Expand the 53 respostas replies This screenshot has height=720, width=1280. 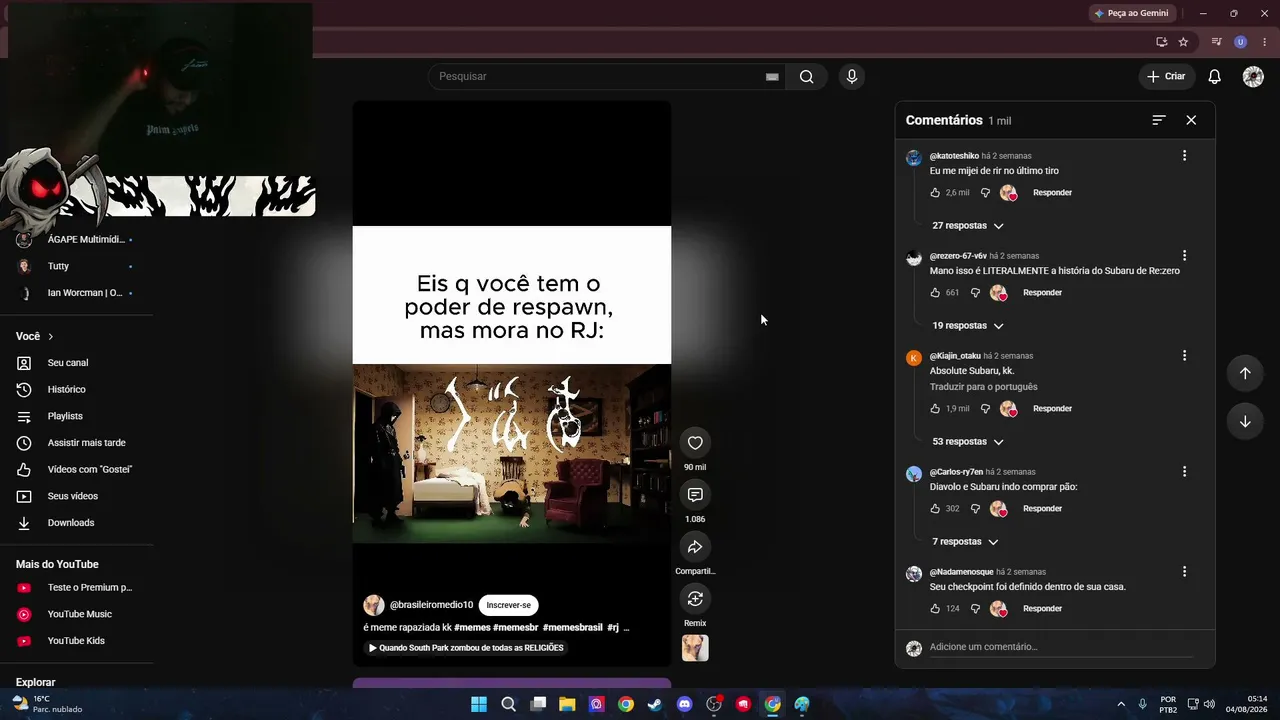point(967,442)
